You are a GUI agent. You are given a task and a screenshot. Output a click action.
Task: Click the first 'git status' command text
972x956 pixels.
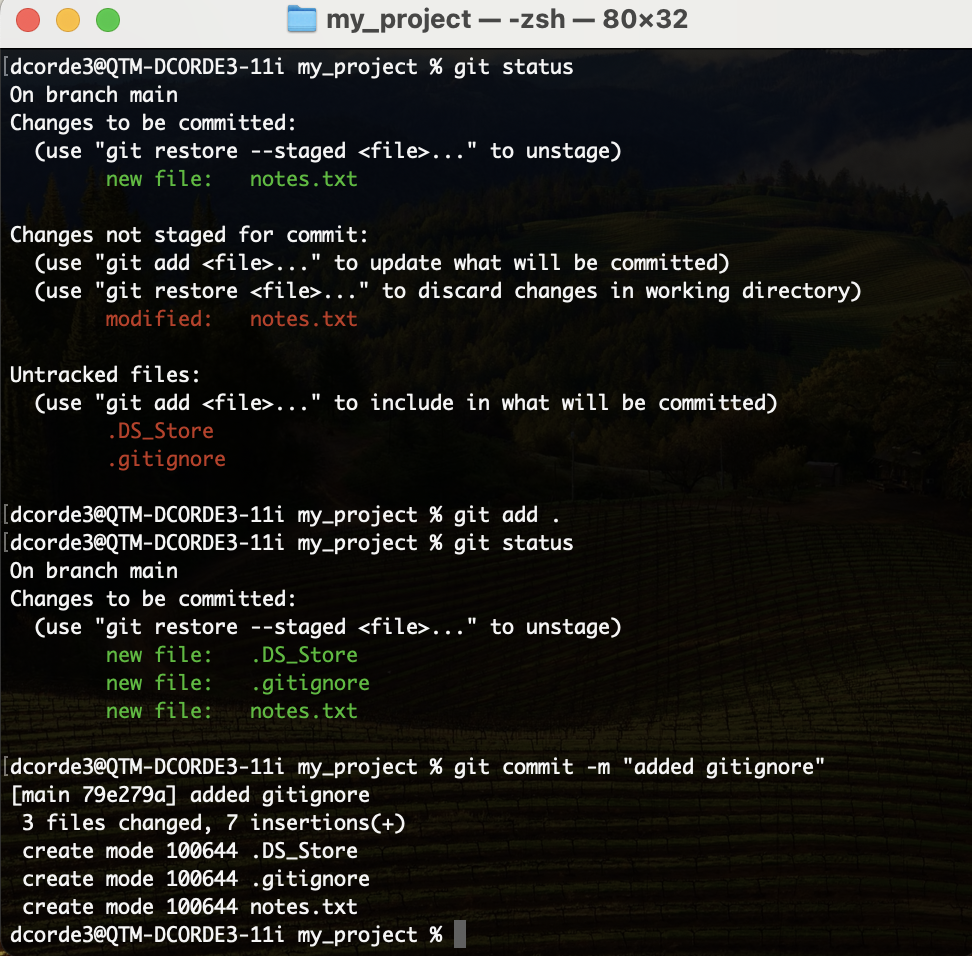513,67
